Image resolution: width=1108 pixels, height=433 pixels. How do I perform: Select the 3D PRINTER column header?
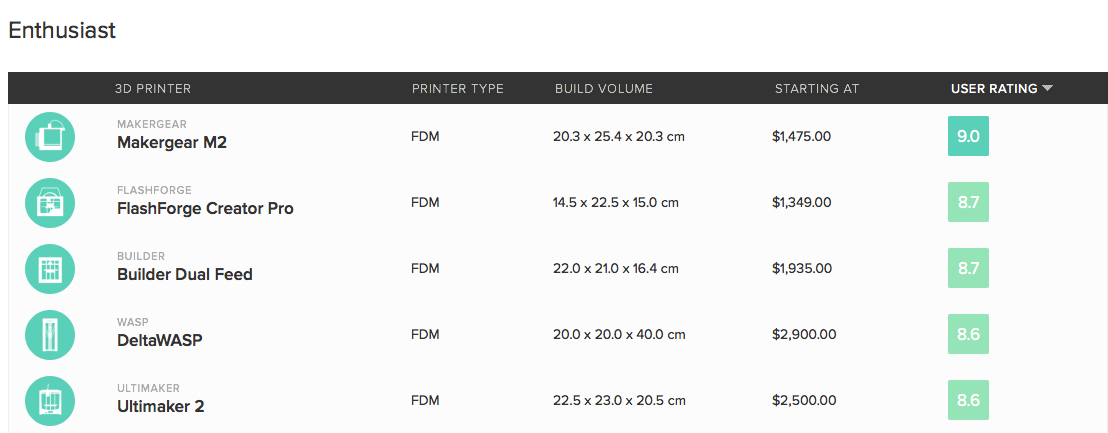tap(153, 88)
